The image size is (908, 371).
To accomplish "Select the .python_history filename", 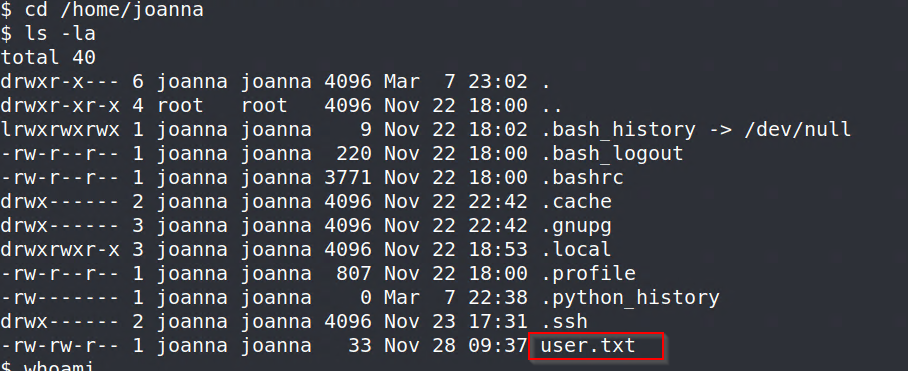I will (630, 297).
